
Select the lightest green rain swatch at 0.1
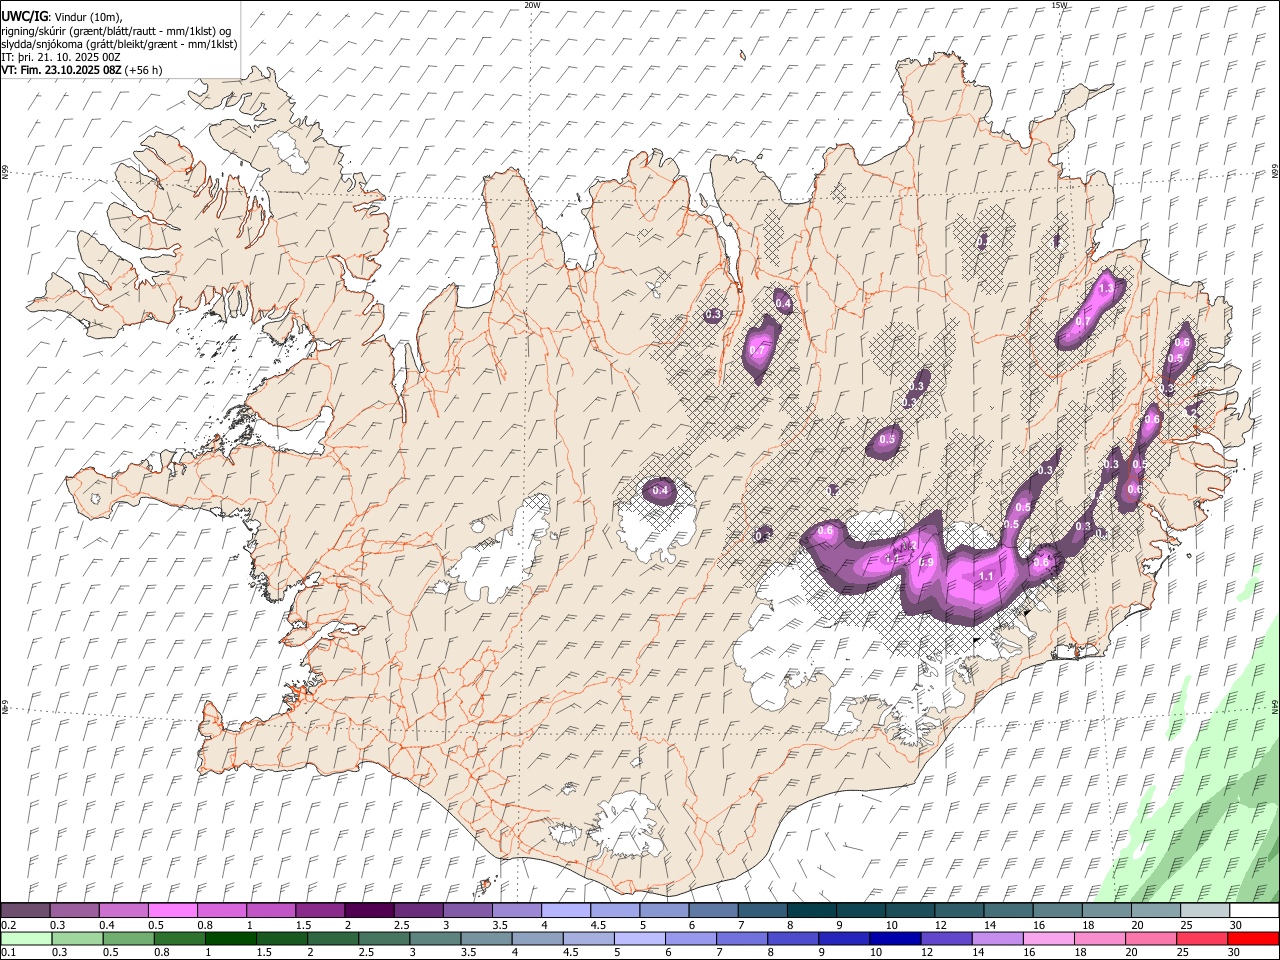(26, 938)
